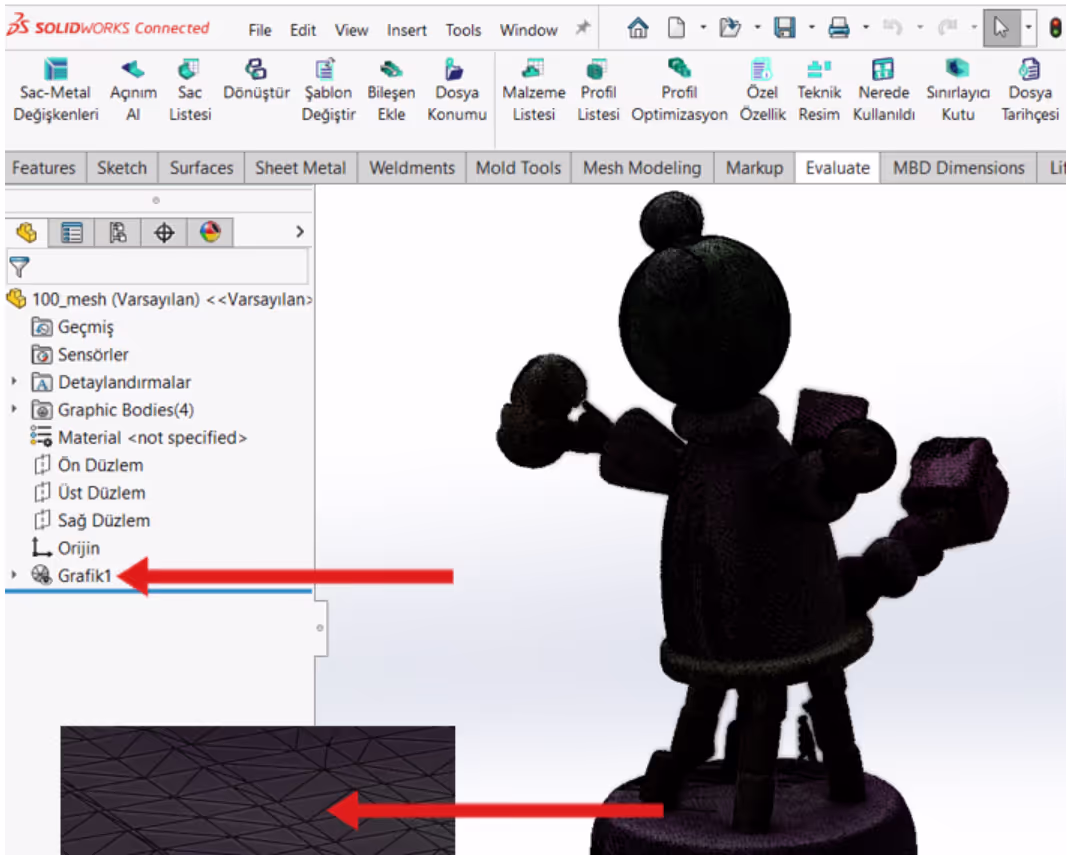The image size is (1067, 855).
Task: Switch to MBD Dimensions tab
Action: (x=959, y=168)
